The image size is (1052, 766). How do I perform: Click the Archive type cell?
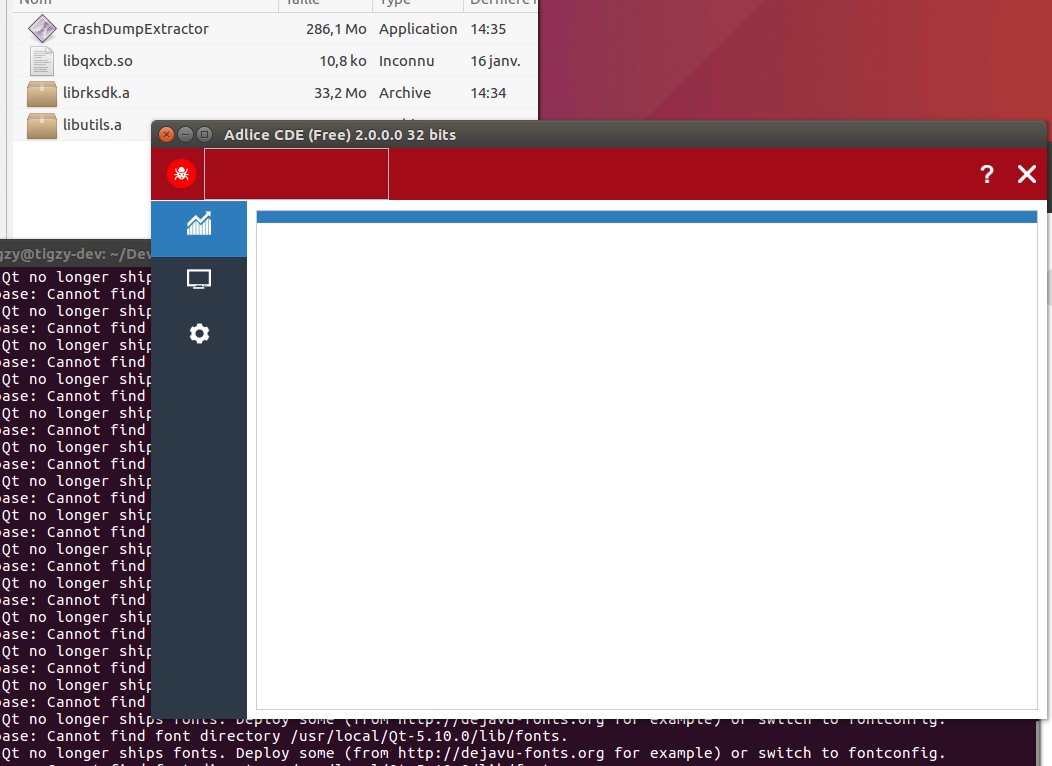[405, 93]
